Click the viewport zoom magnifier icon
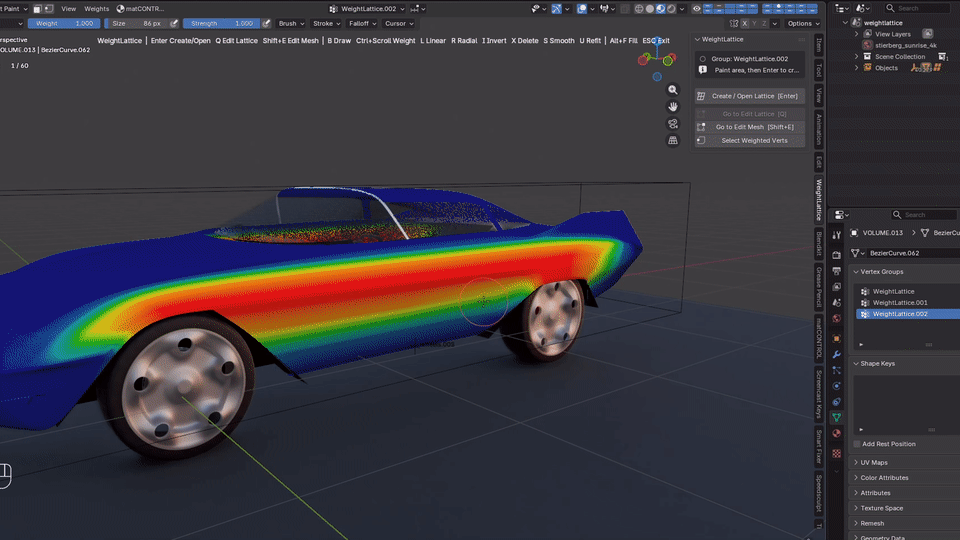 coord(673,90)
